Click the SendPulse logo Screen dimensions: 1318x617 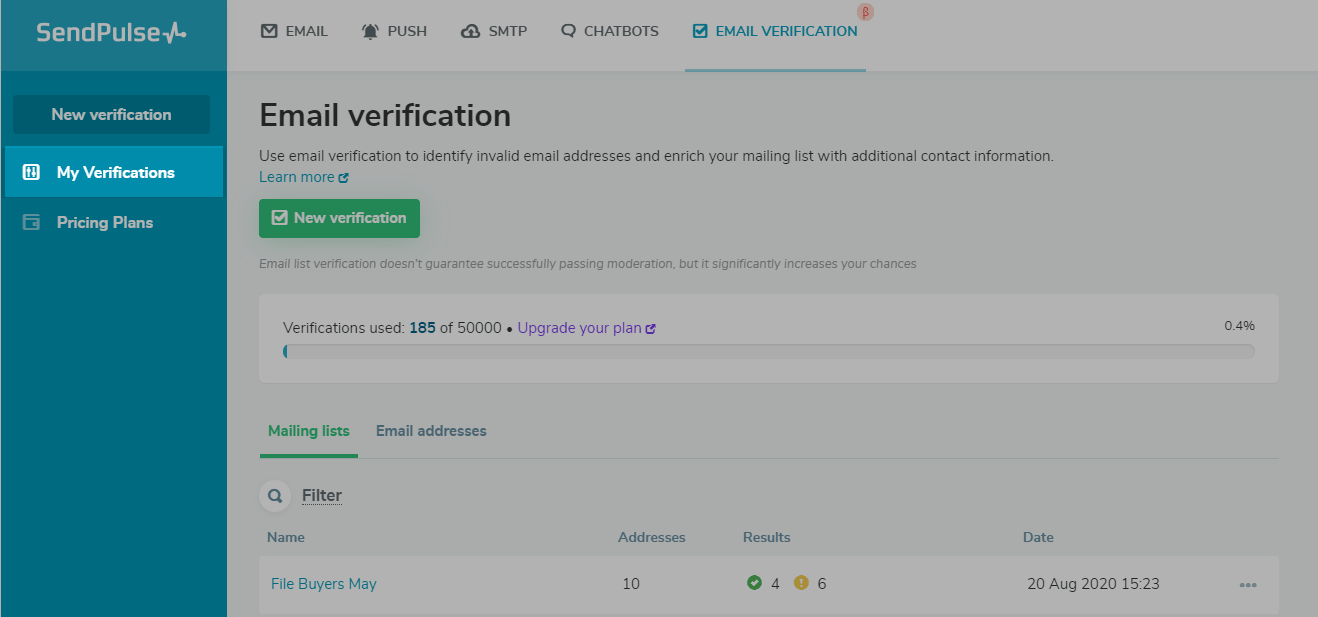(x=111, y=33)
